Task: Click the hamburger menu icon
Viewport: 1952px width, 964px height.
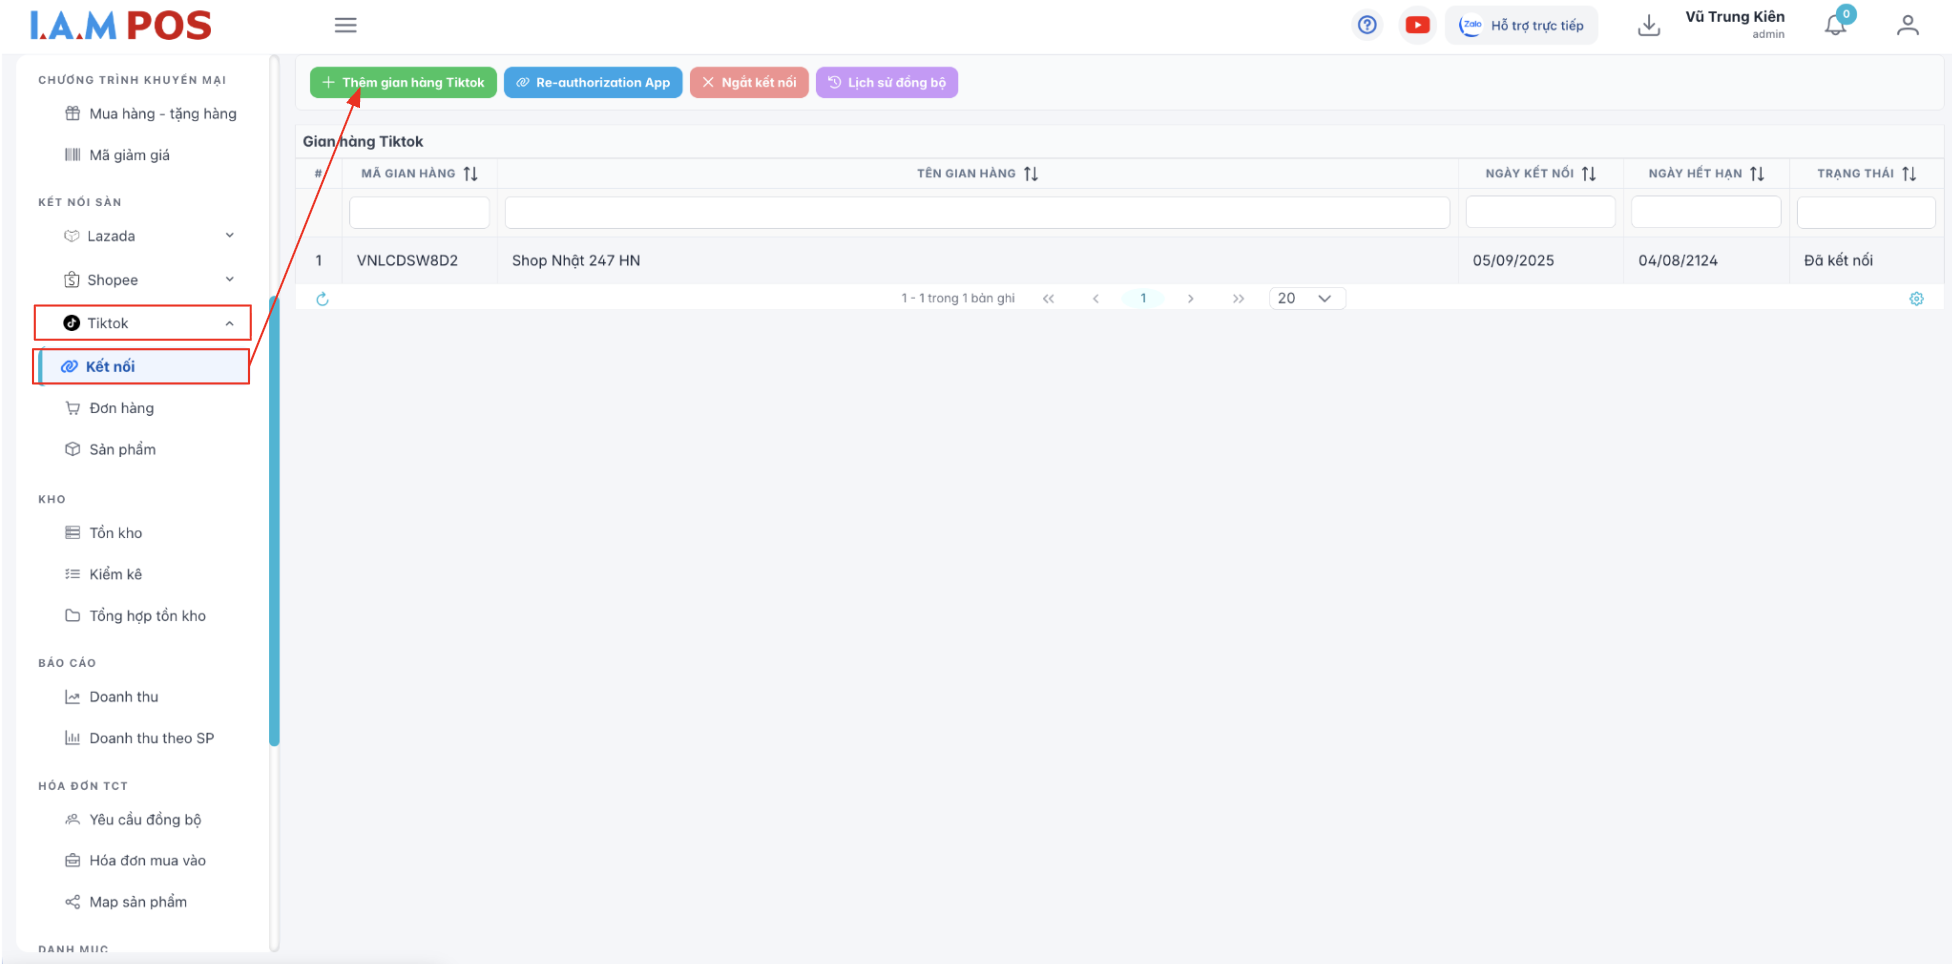Action: click(345, 25)
